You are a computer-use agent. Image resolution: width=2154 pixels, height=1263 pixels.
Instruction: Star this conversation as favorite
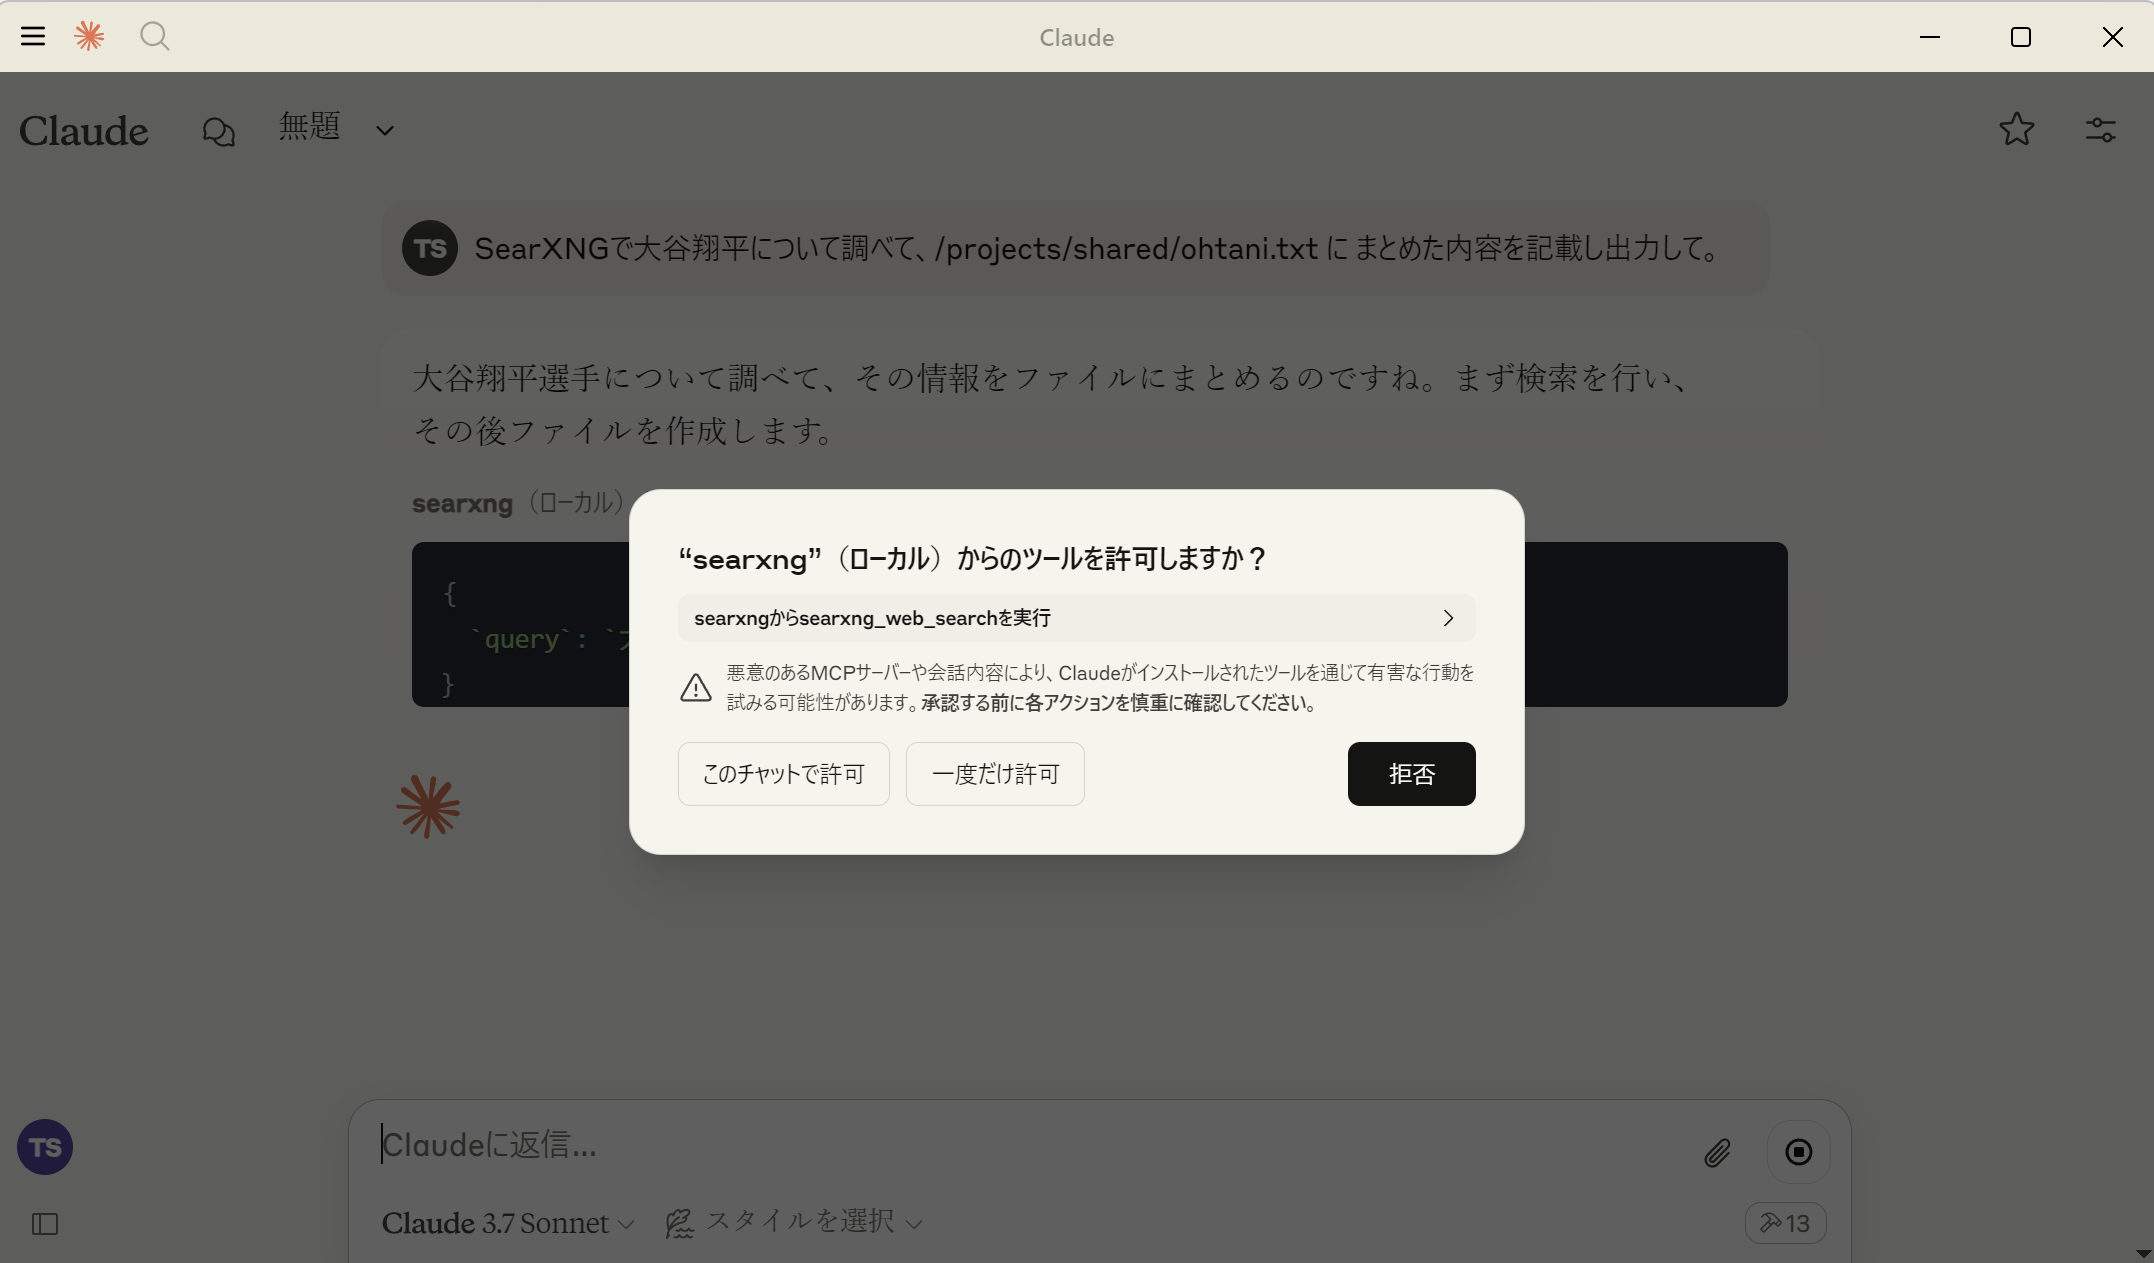click(2016, 129)
